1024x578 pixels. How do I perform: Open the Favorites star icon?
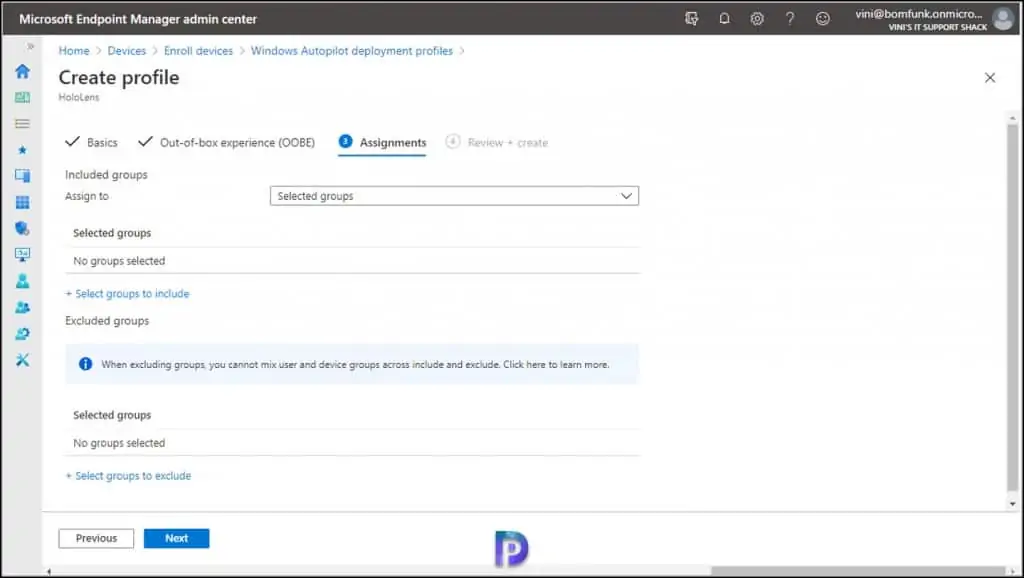pos(22,150)
